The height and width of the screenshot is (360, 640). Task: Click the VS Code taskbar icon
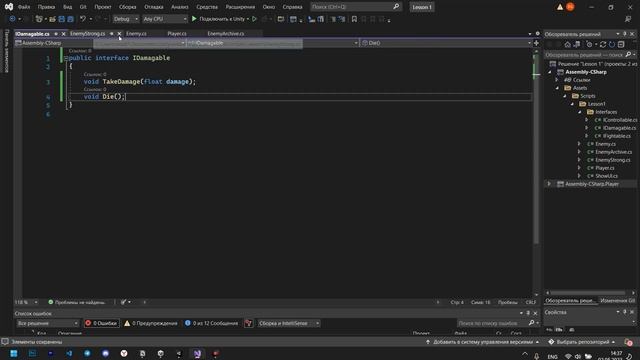(x=69, y=353)
